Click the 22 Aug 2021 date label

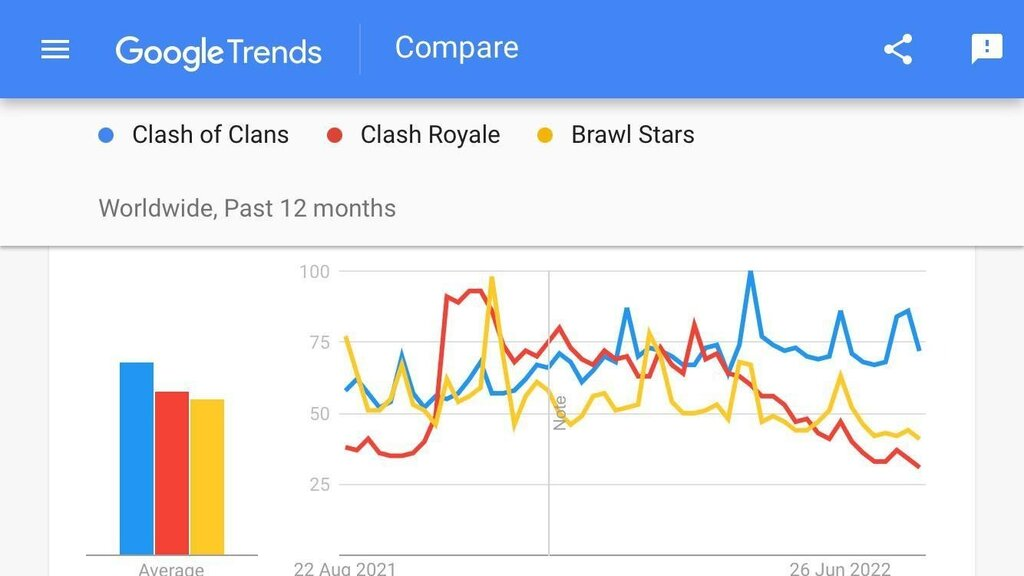pos(344,568)
